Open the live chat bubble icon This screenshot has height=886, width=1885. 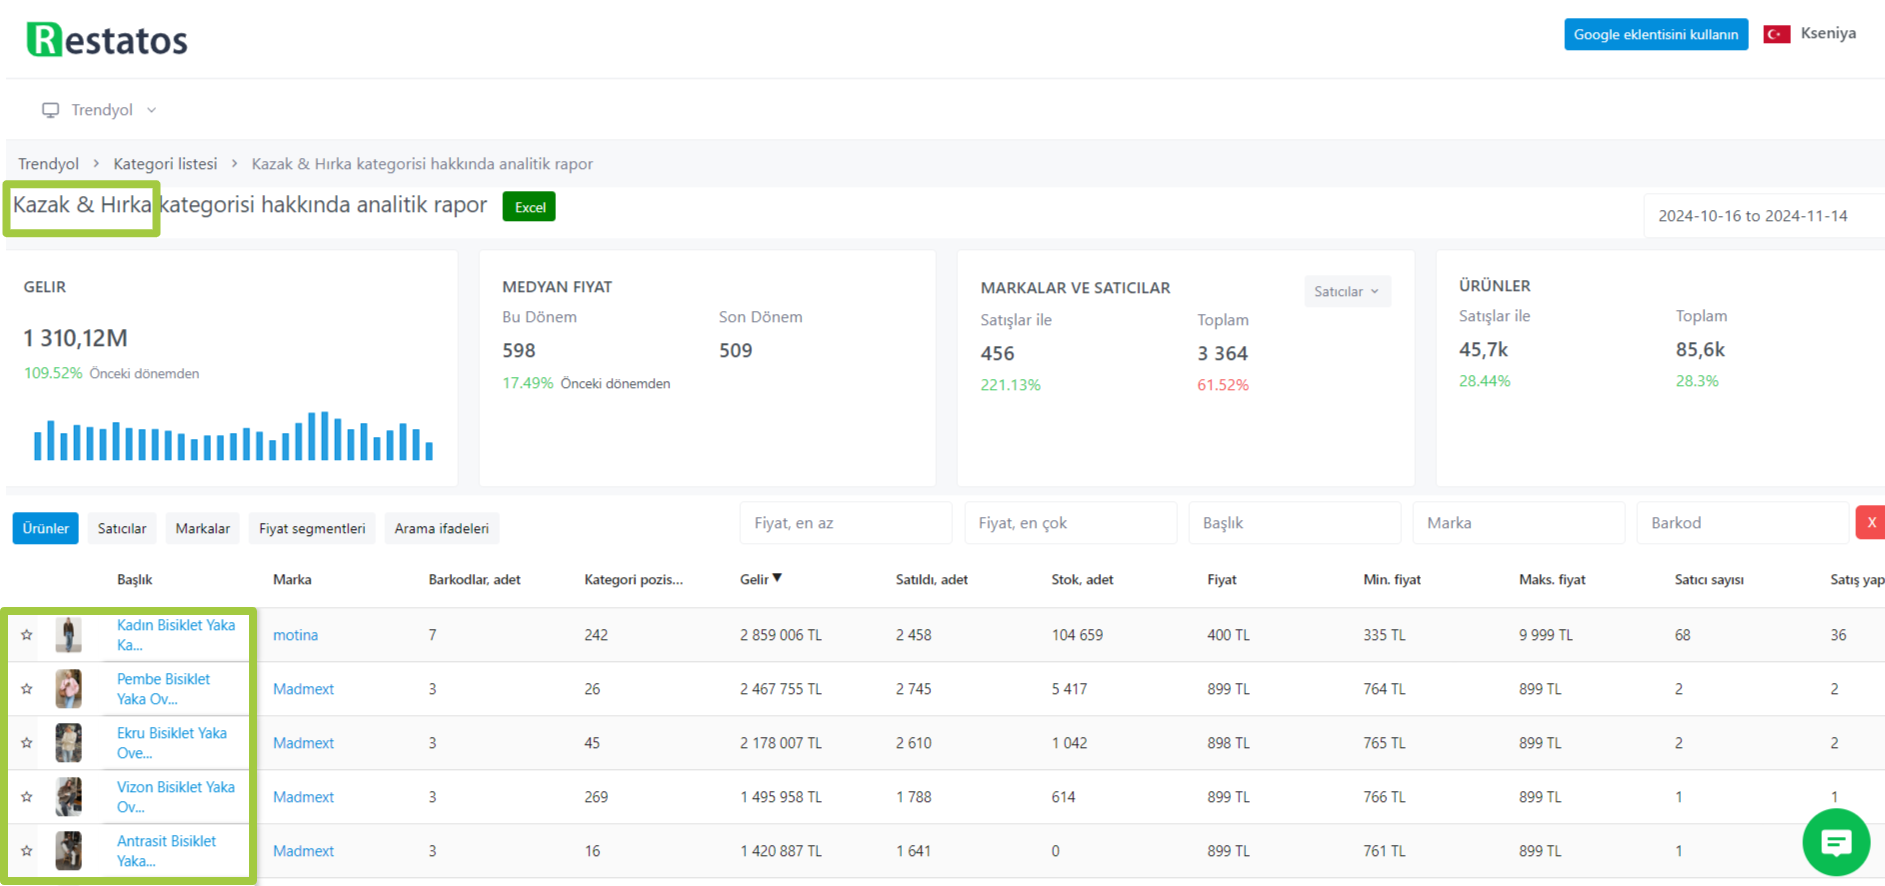point(1836,842)
